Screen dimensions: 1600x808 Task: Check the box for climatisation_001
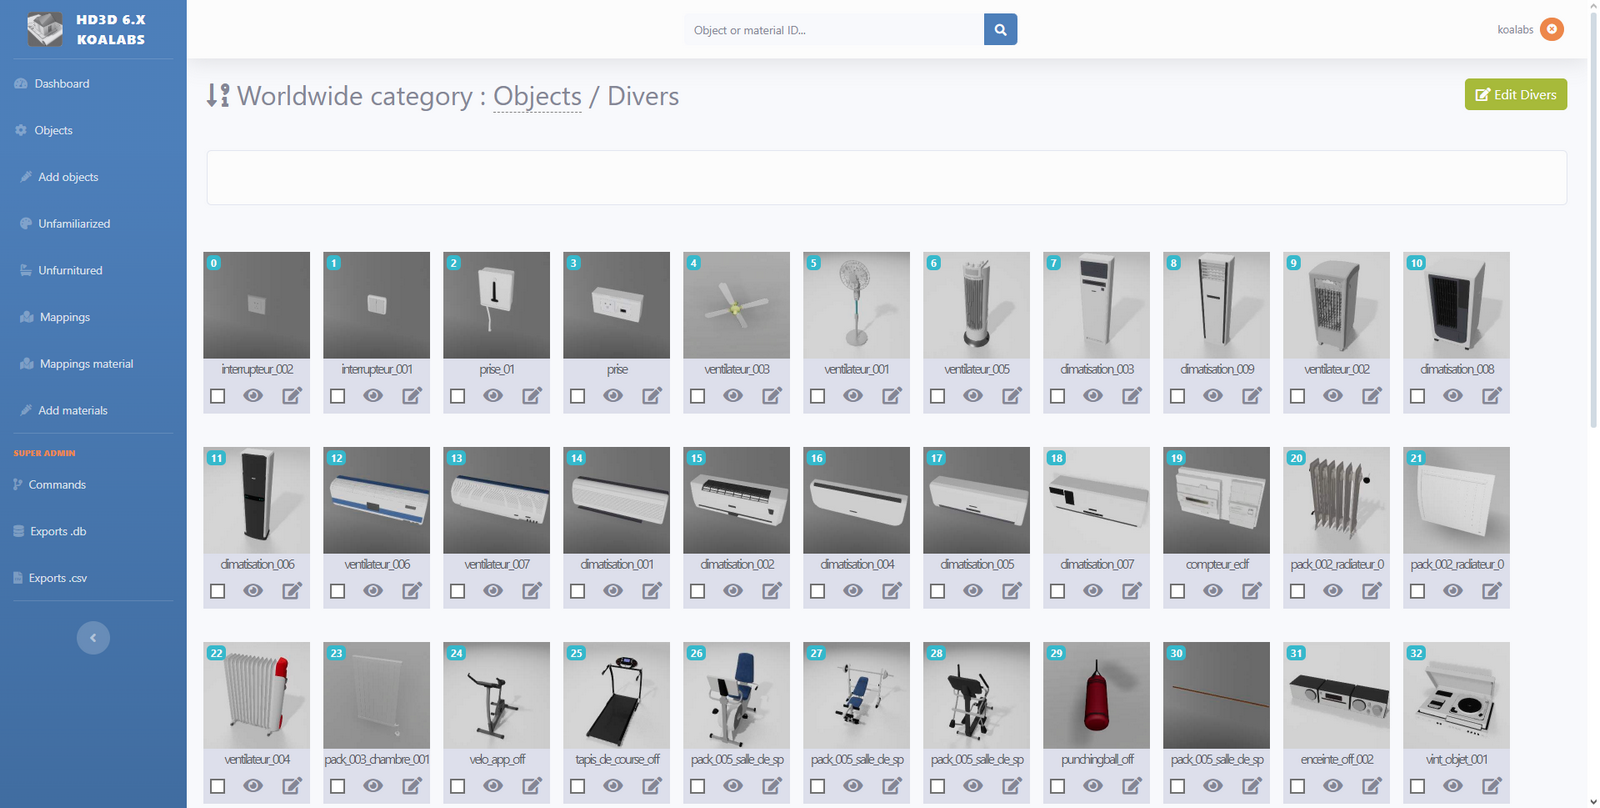(578, 591)
